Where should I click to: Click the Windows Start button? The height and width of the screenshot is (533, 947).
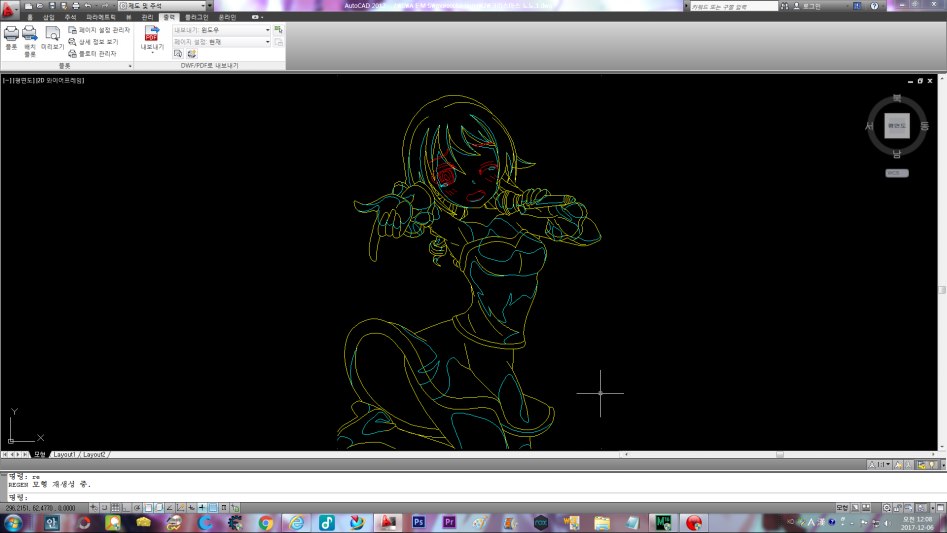pos(13,522)
